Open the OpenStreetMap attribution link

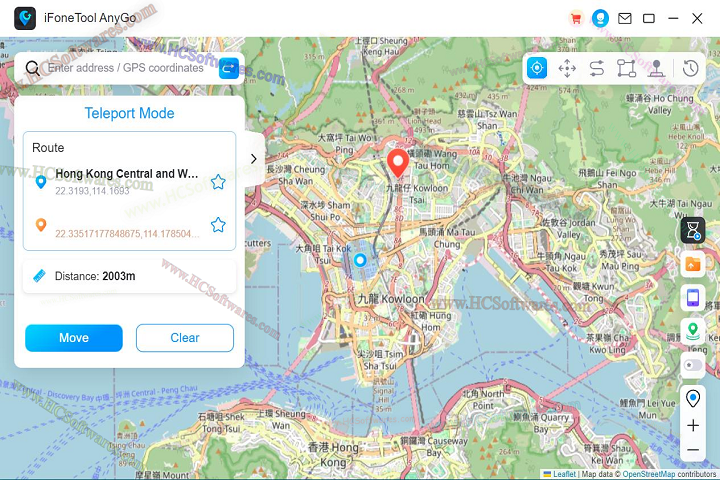coord(647,474)
